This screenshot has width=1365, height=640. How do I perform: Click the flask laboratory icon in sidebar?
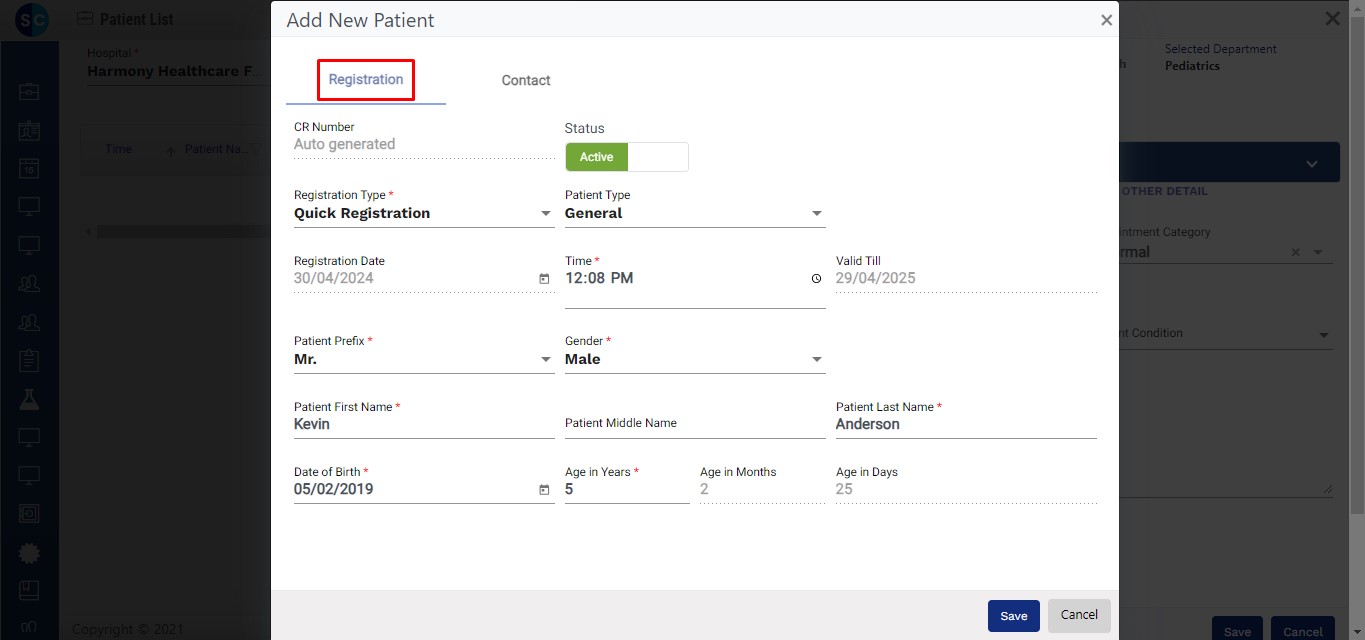(x=29, y=400)
